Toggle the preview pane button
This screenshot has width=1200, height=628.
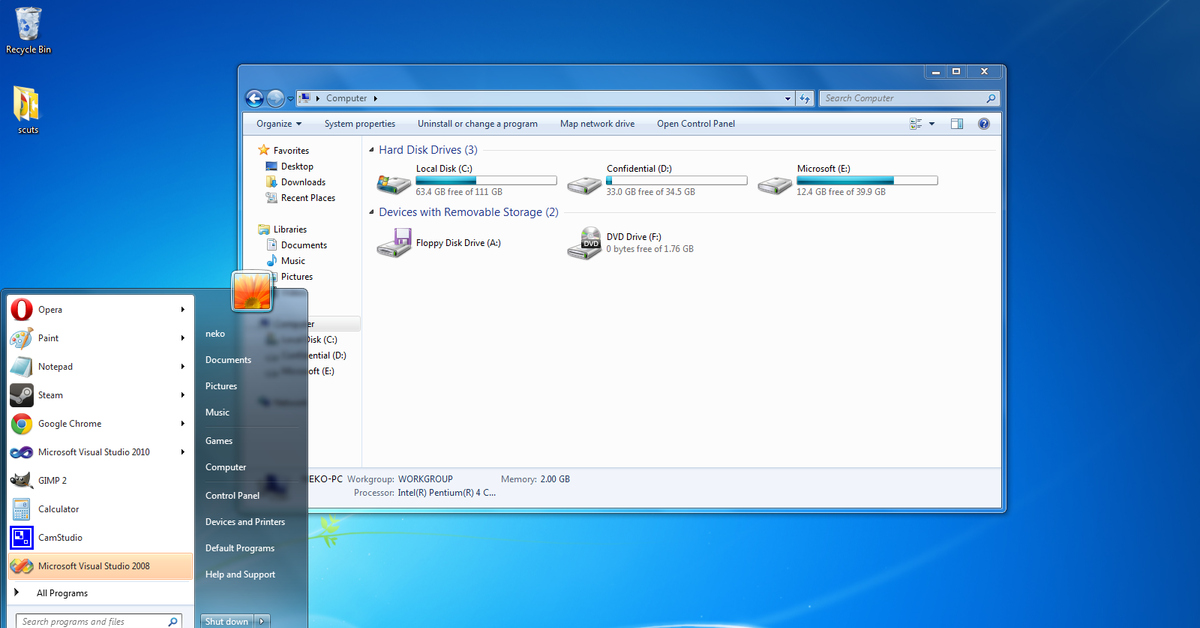tap(957, 124)
